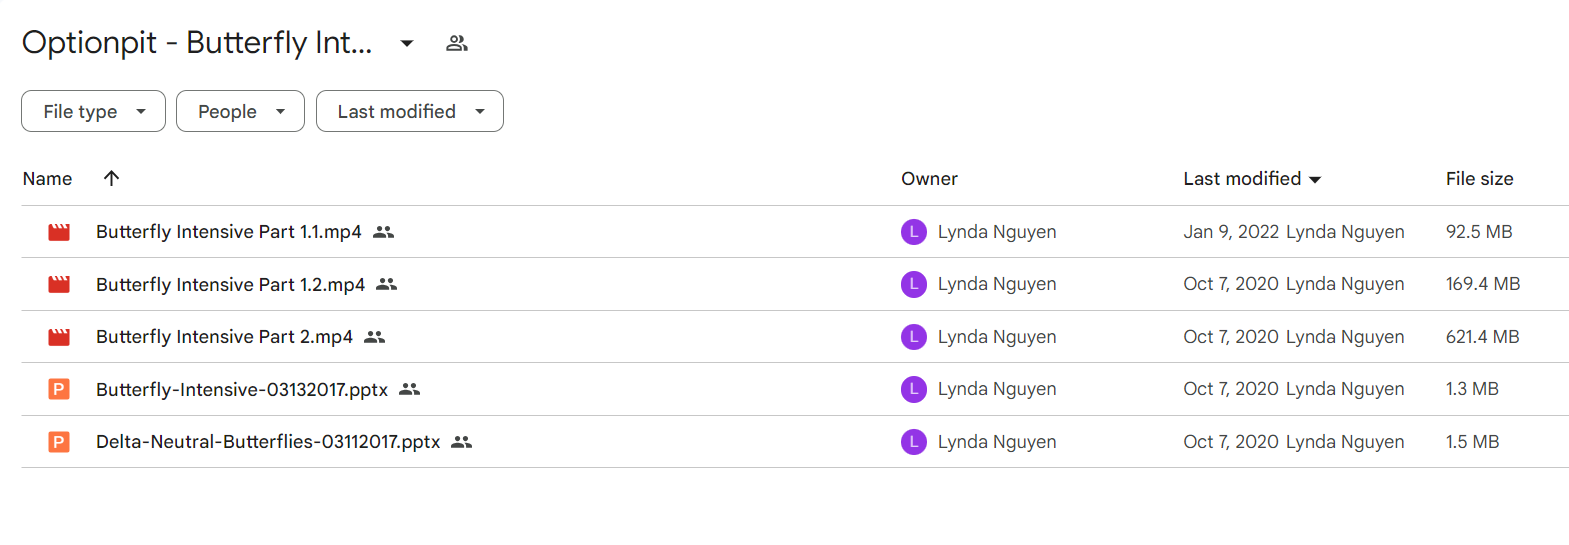Screen dimensions: 1569x545
Task: Click the File size column header
Action: [1479, 179]
